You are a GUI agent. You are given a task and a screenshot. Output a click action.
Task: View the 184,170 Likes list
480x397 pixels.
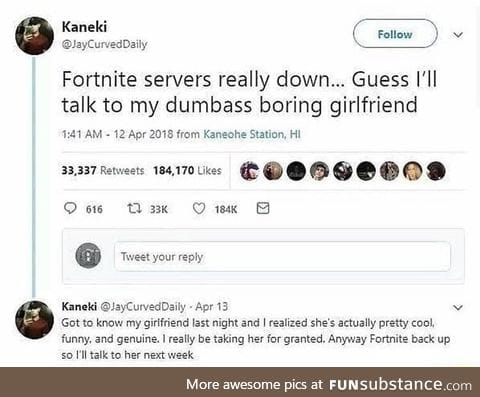(x=187, y=171)
